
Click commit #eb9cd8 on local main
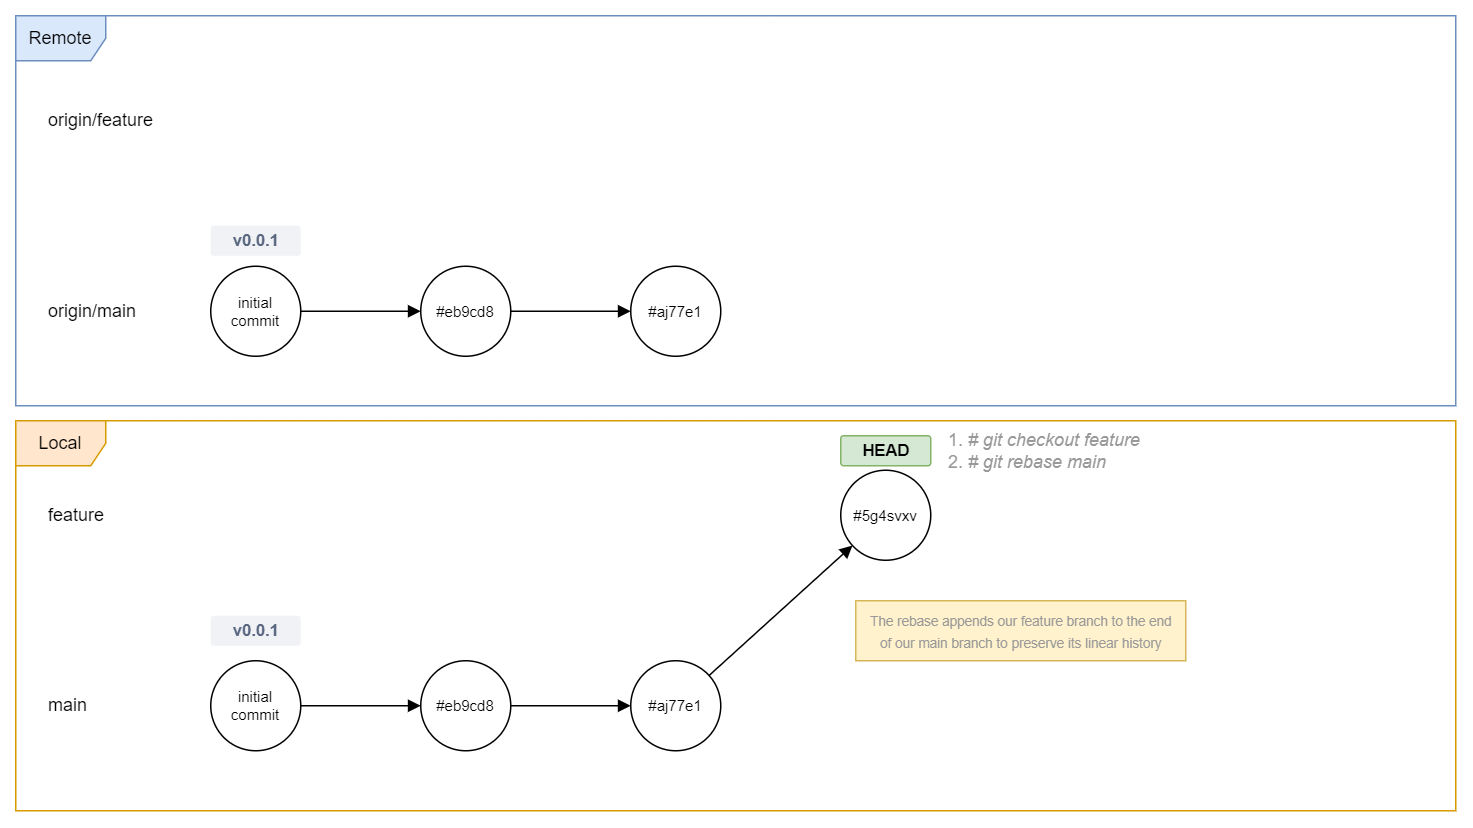tap(465, 706)
